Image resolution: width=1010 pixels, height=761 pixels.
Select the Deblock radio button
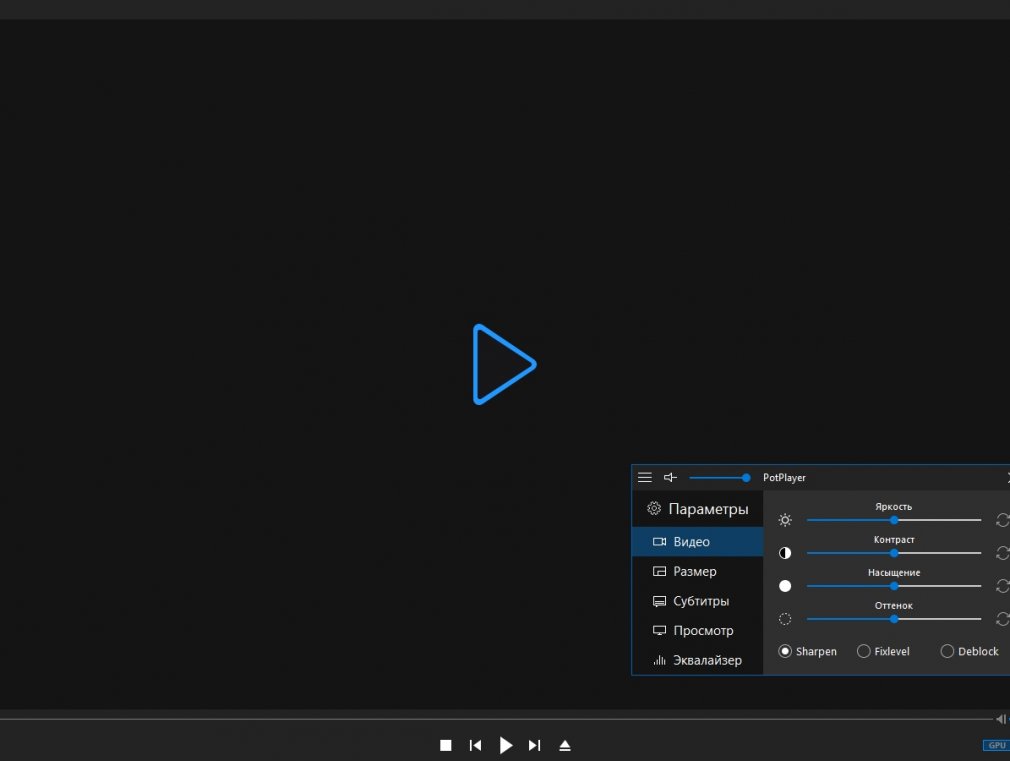969,651
